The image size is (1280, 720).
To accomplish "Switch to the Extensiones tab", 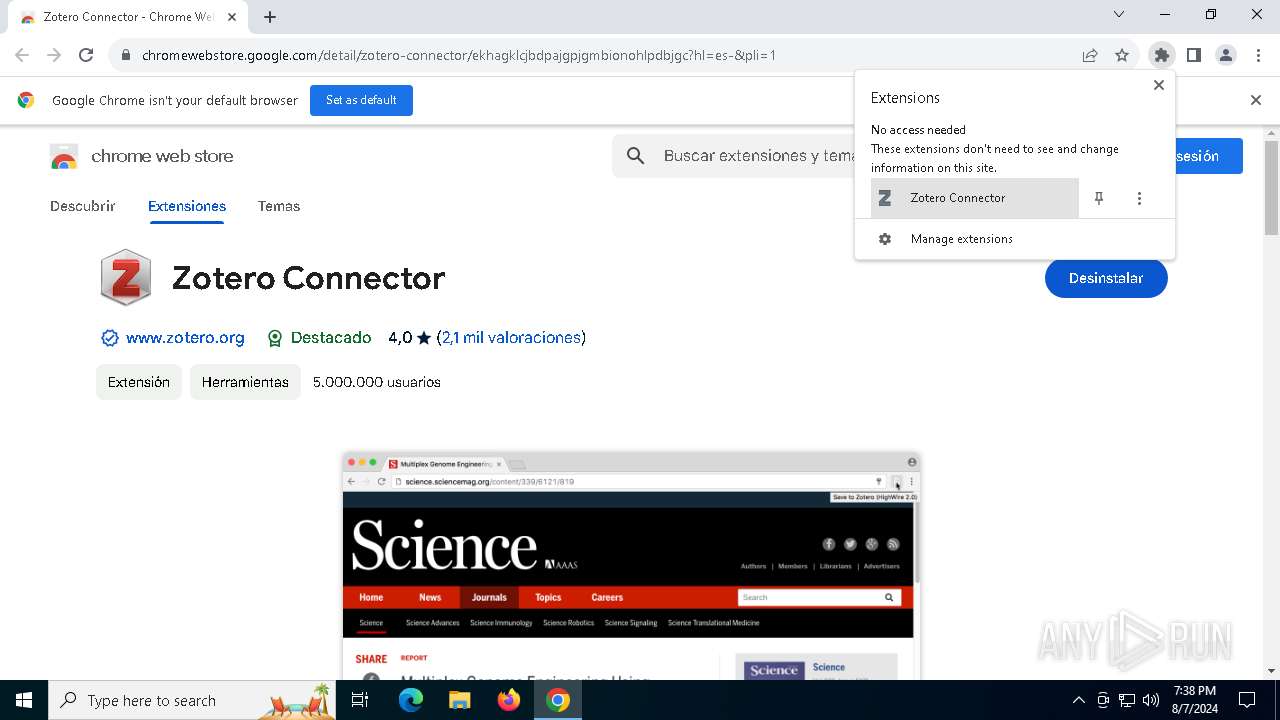I will [187, 206].
